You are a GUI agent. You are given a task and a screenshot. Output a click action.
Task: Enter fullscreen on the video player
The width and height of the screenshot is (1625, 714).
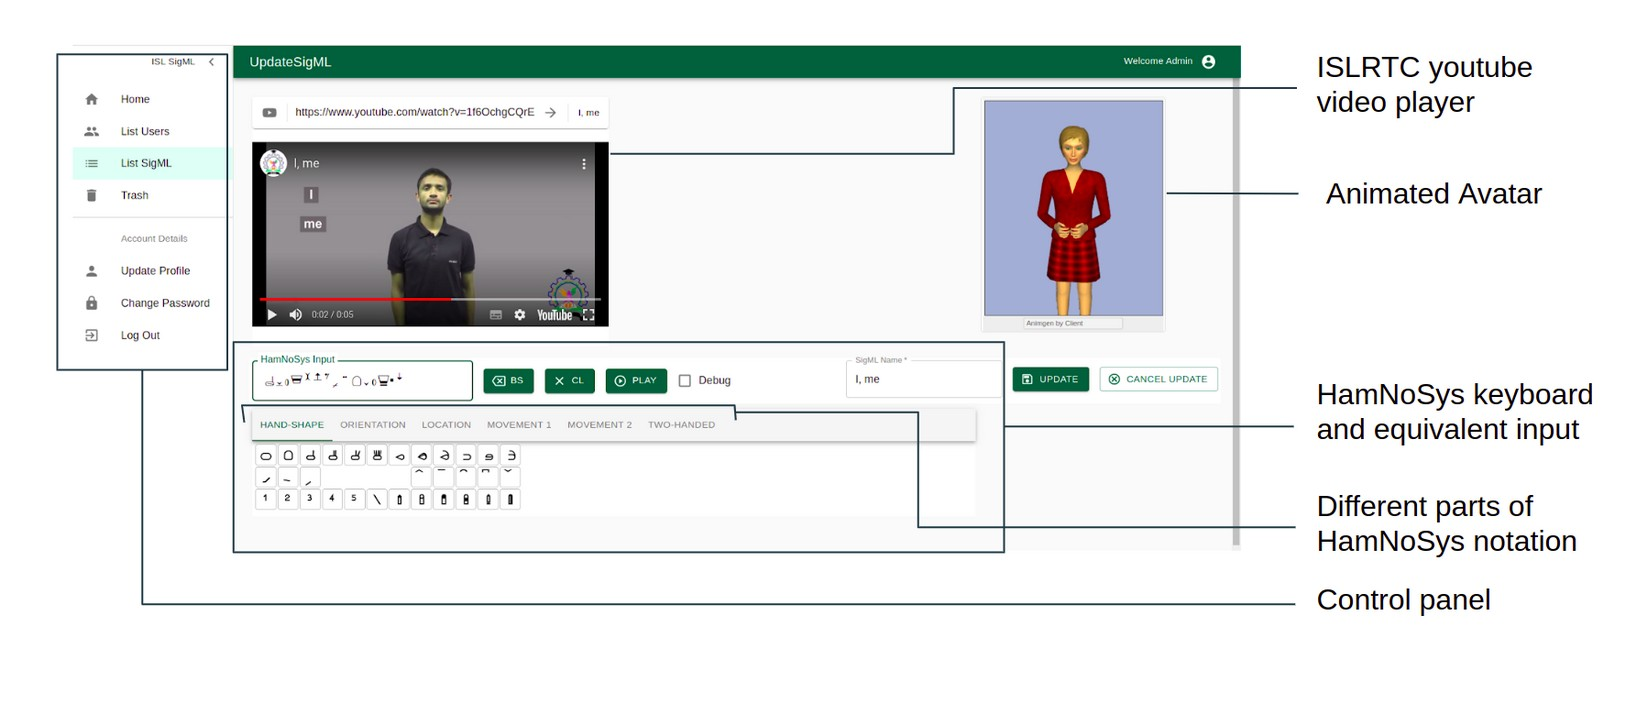click(589, 314)
